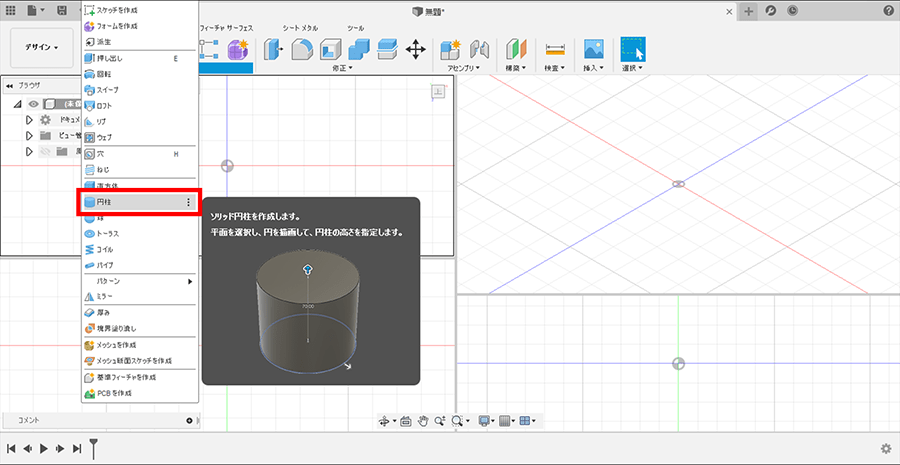
Task: Expand the document settings tree node
Action: tap(29, 120)
